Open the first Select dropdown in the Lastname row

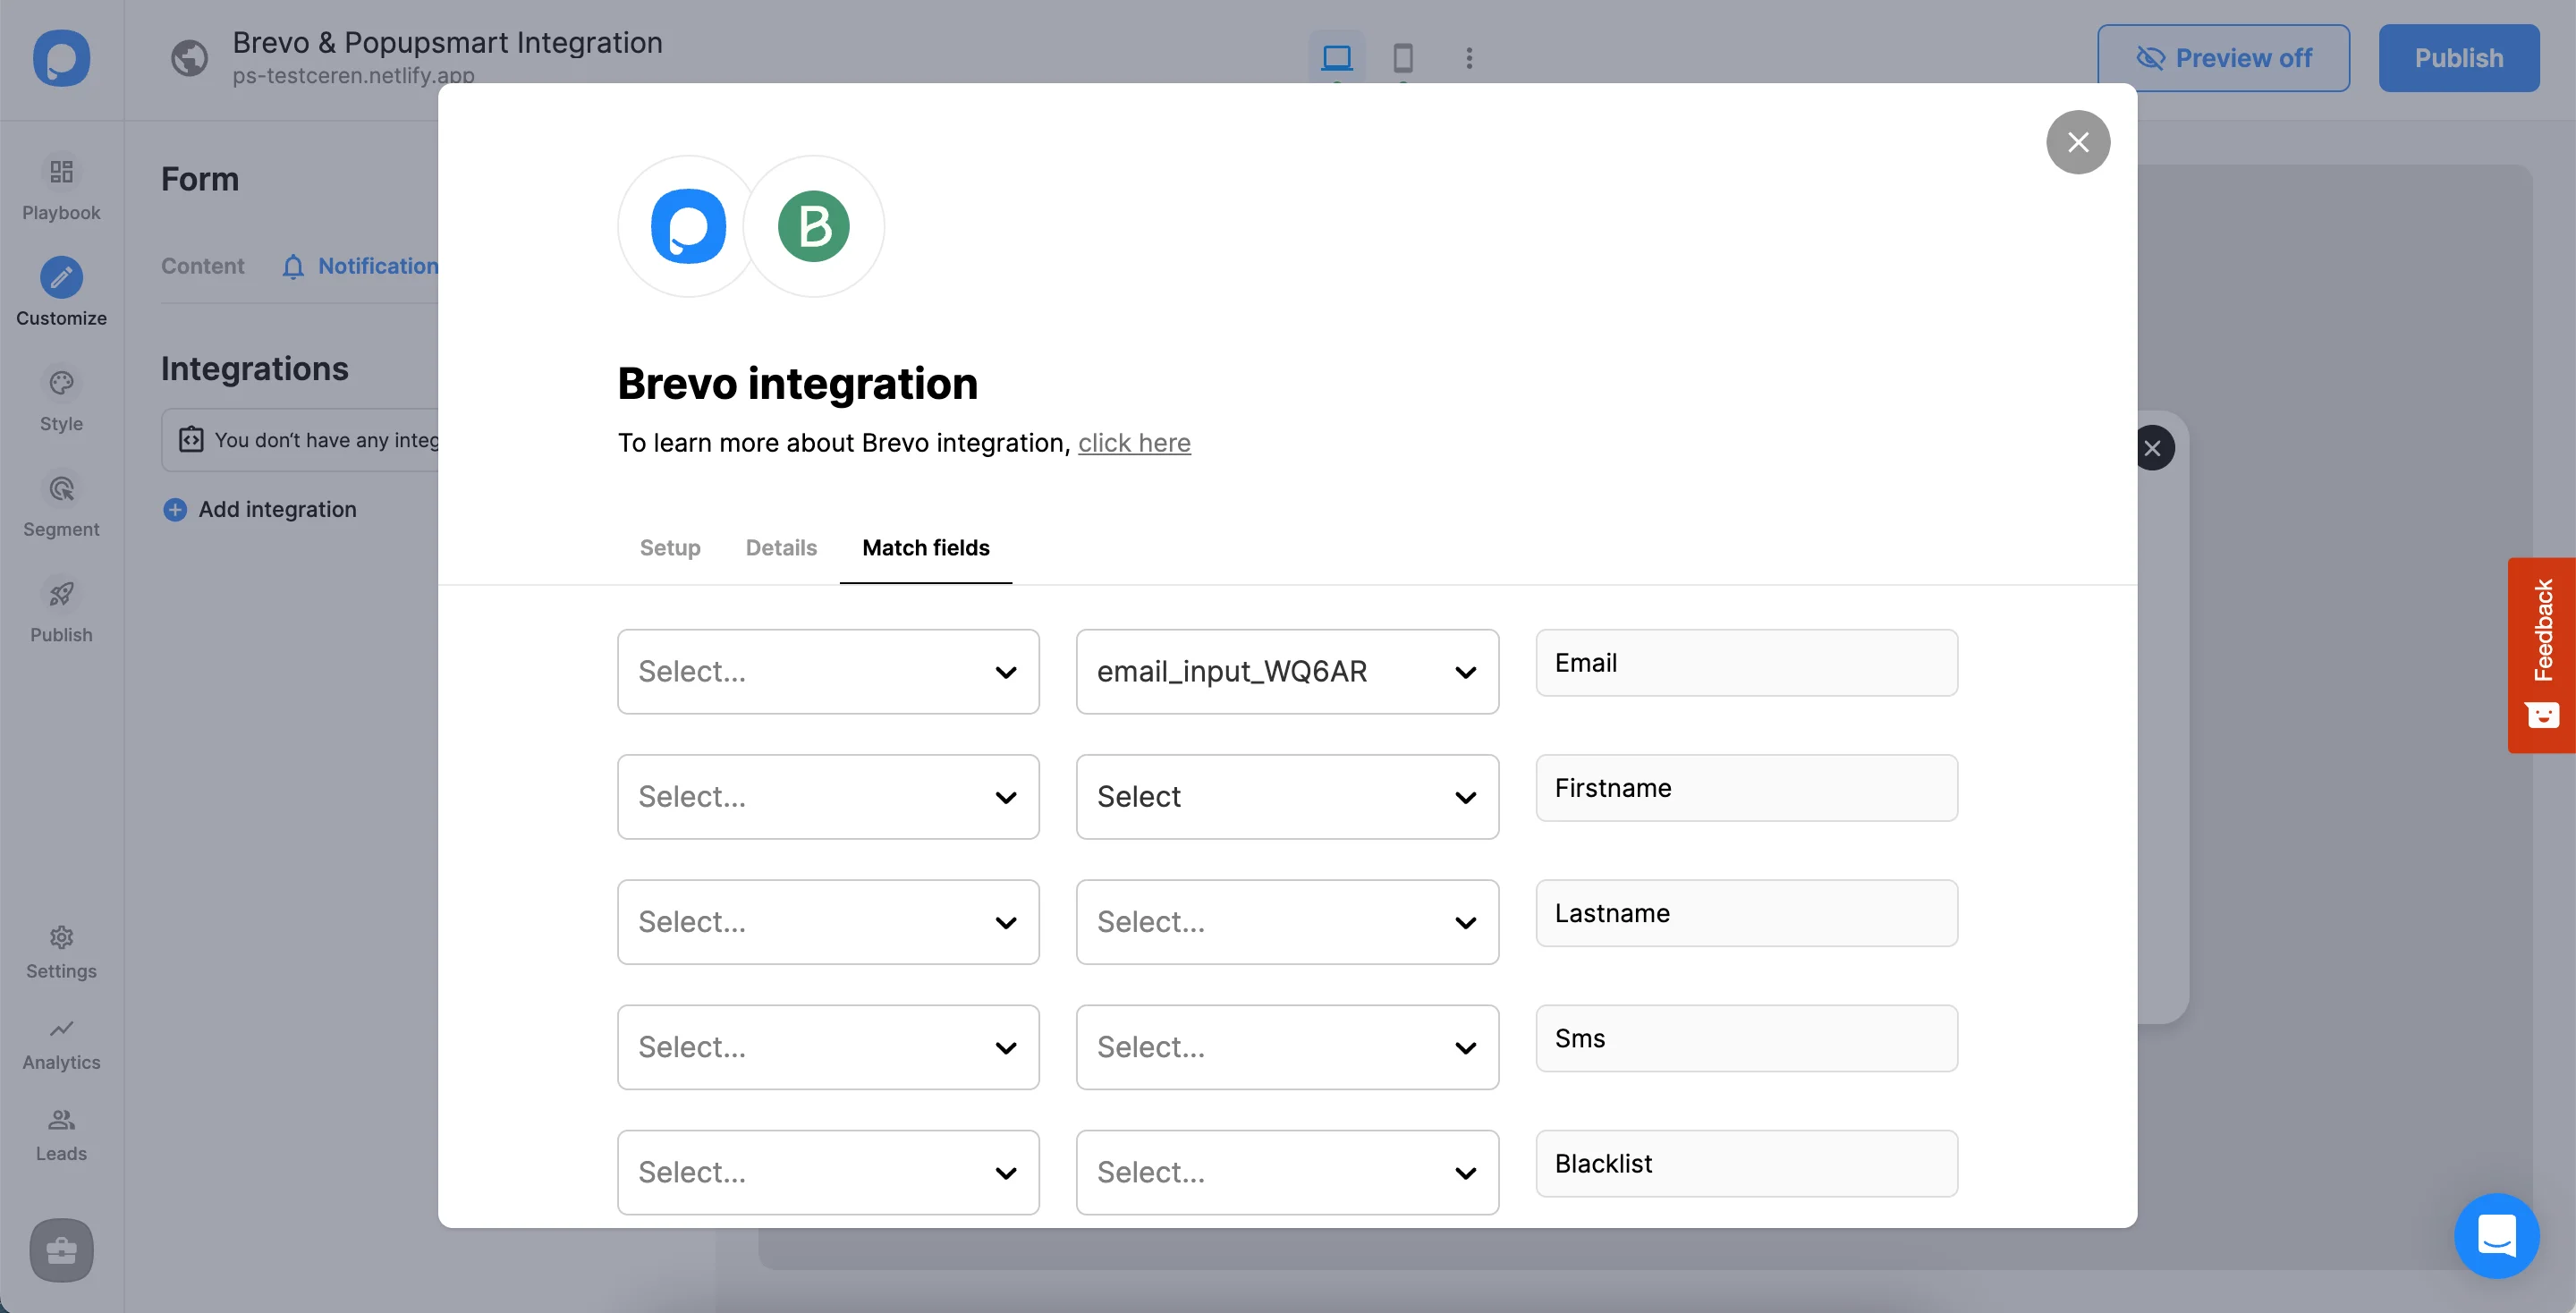click(x=828, y=922)
